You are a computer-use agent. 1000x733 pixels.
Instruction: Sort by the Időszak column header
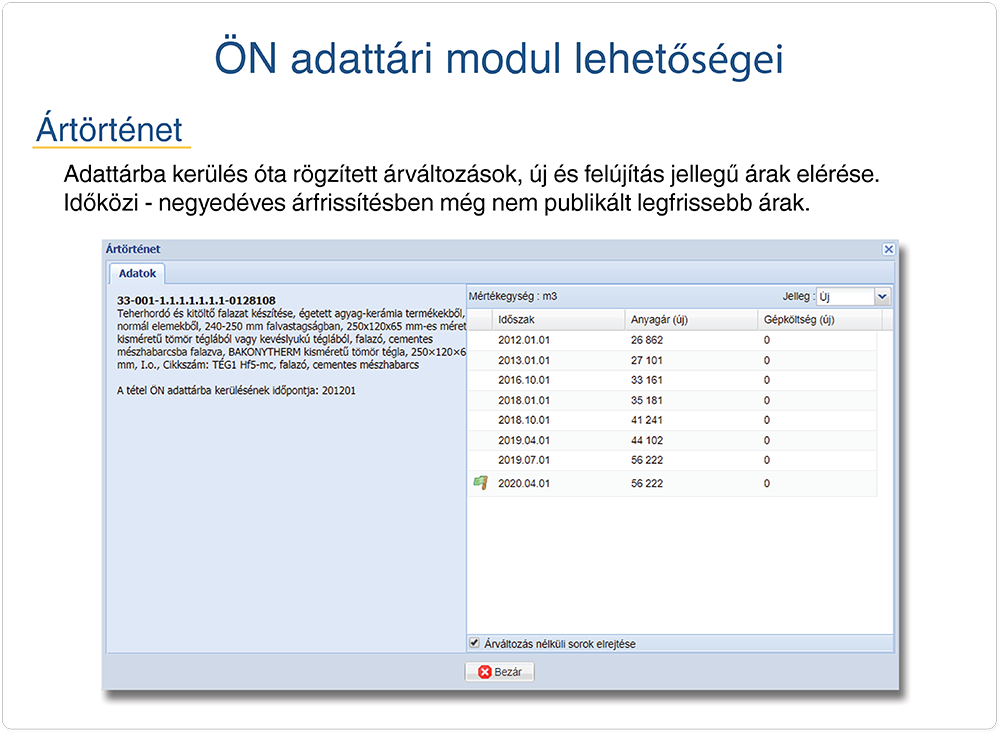click(558, 320)
